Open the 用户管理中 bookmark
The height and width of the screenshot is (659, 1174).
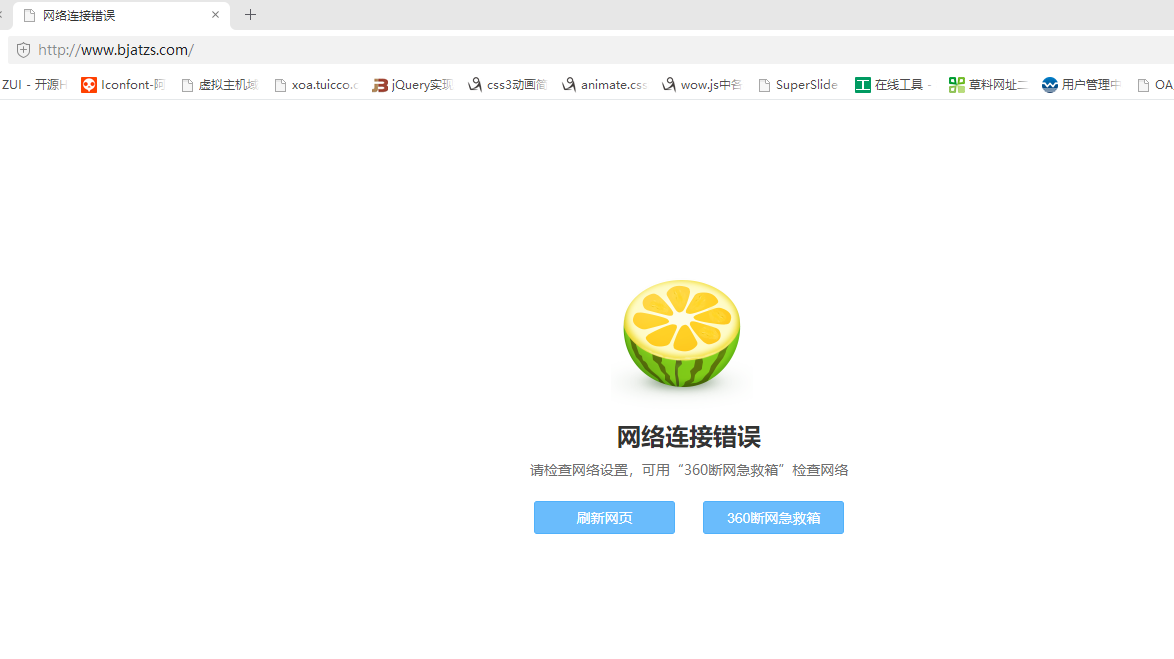(x=1081, y=85)
